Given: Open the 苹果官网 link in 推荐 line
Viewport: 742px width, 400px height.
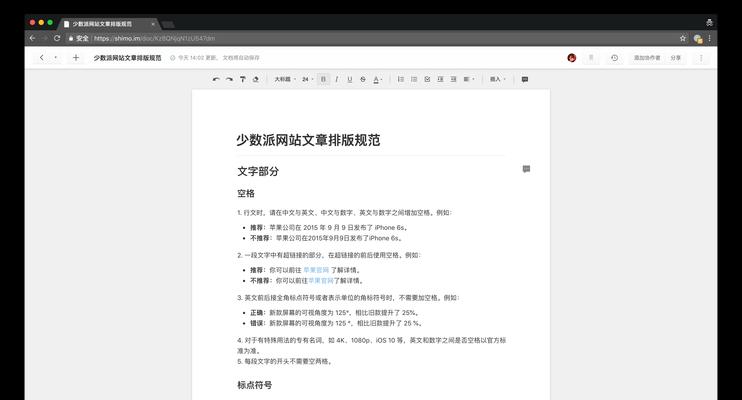Looking at the screenshot, I should pos(316,270).
